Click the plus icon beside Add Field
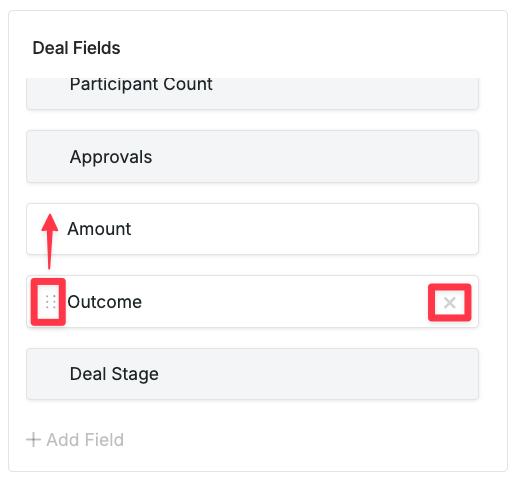 pos(33,439)
